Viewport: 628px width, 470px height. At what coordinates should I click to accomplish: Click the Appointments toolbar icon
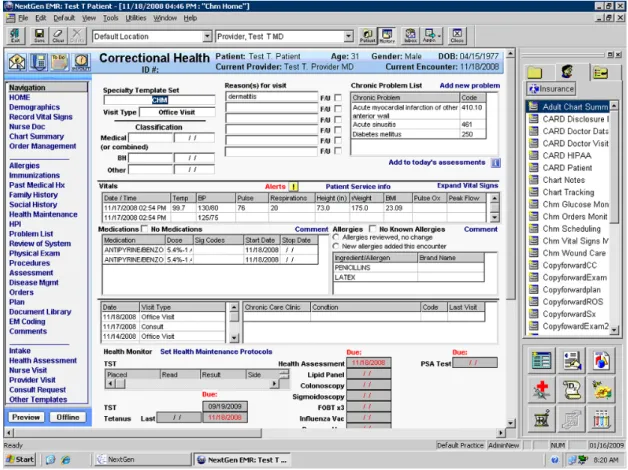pos(429,36)
